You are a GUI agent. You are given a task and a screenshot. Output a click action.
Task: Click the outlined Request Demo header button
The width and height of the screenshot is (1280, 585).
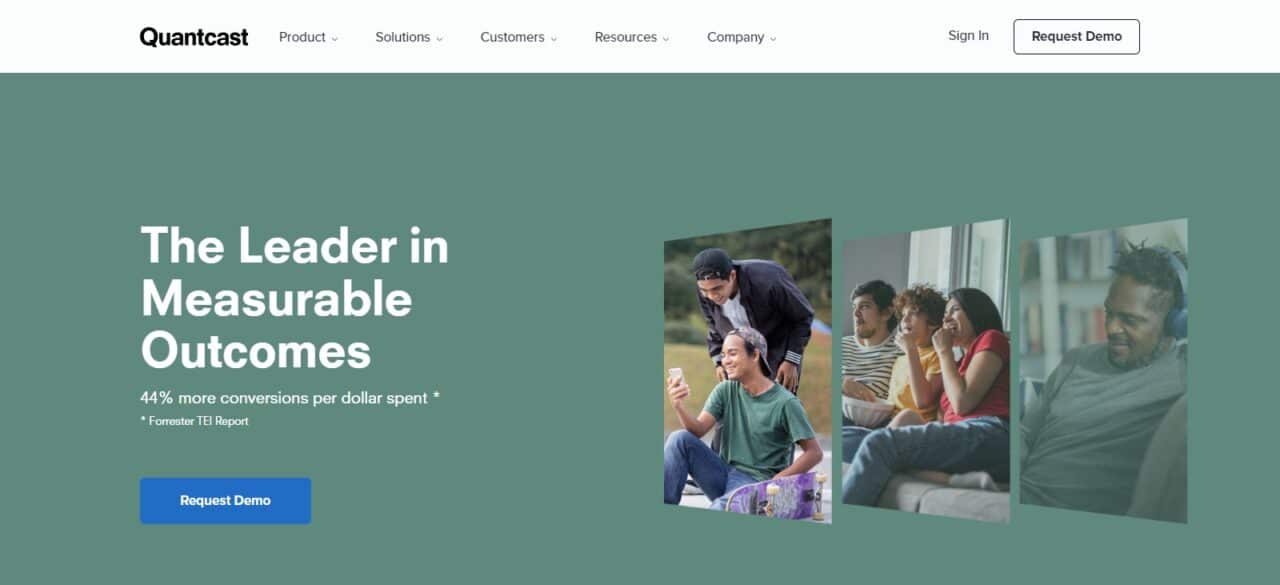[1076, 36]
